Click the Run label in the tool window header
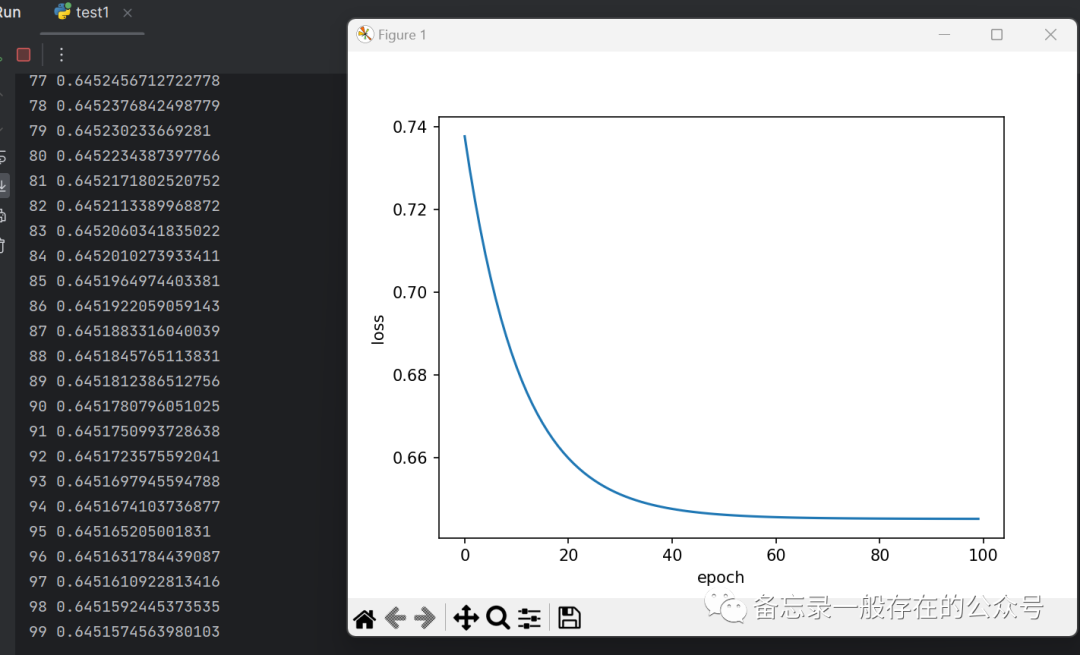The height and width of the screenshot is (655, 1080). click(9, 11)
